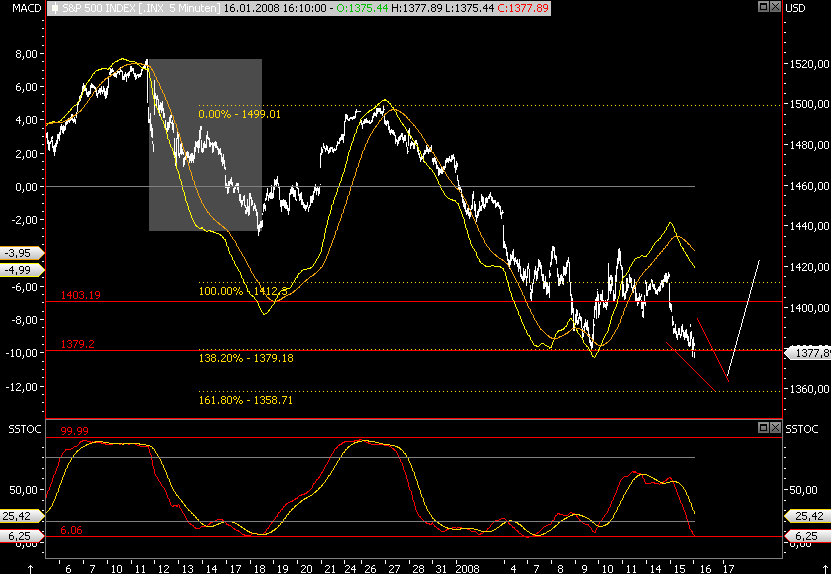Click the red 1379.2 horizontal line label
The height and width of the screenshot is (574, 831).
[x=77, y=345]
